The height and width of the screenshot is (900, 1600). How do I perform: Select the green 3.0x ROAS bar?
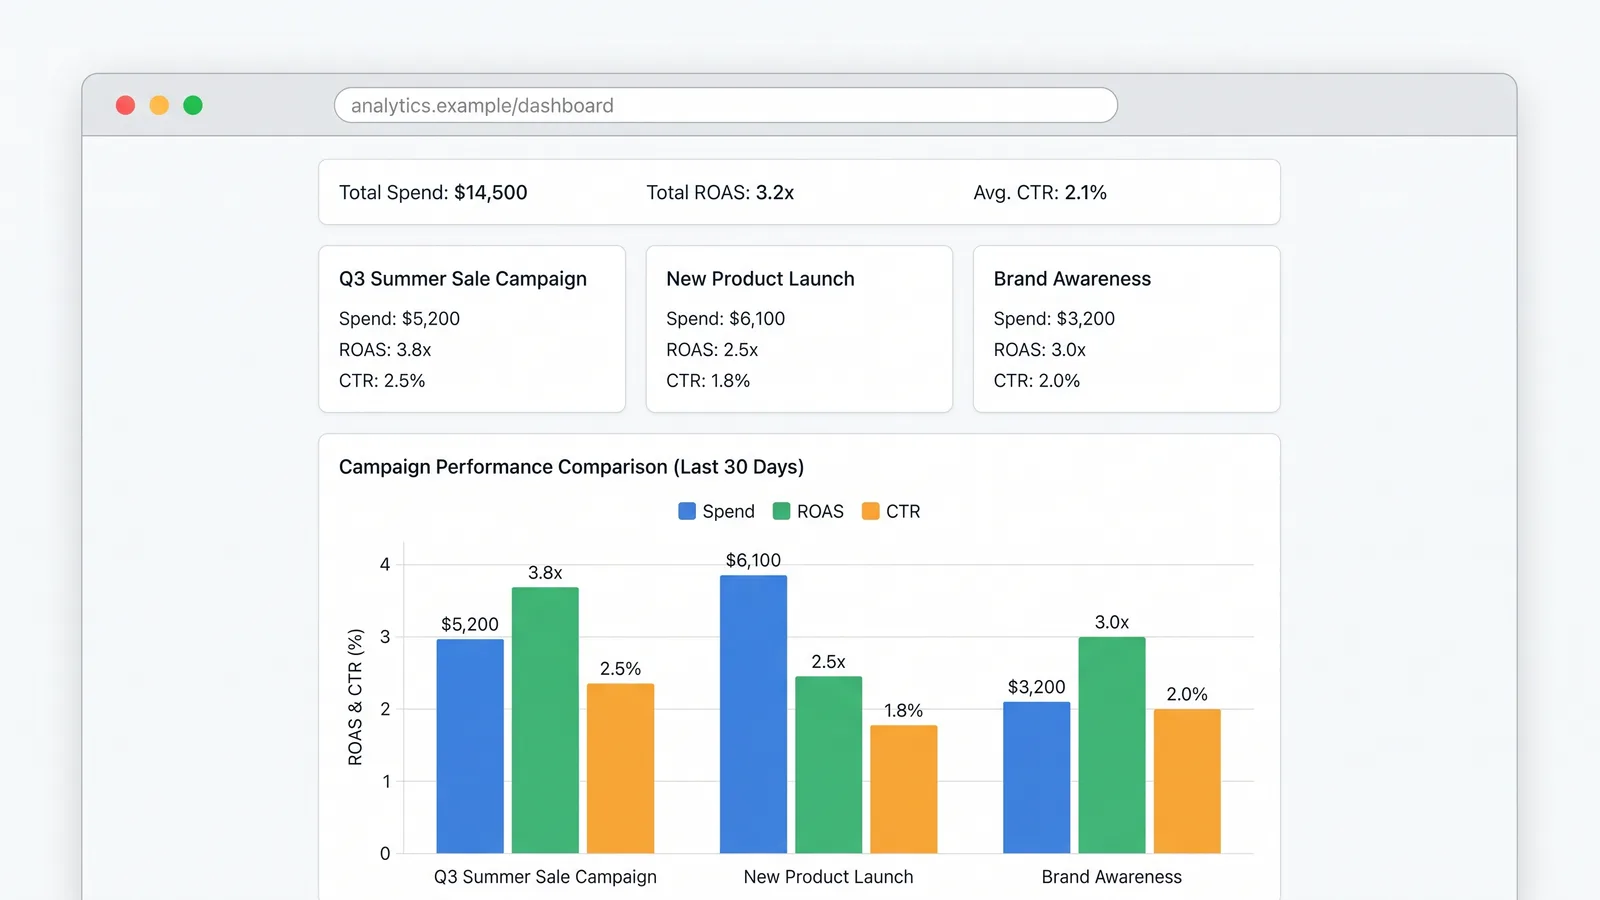1112,745
